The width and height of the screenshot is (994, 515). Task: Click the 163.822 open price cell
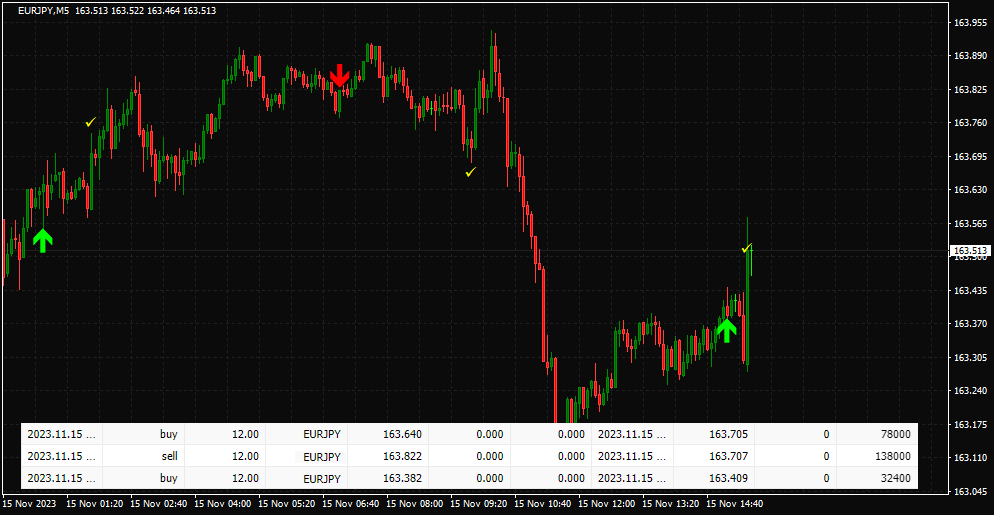pos(389,456)
